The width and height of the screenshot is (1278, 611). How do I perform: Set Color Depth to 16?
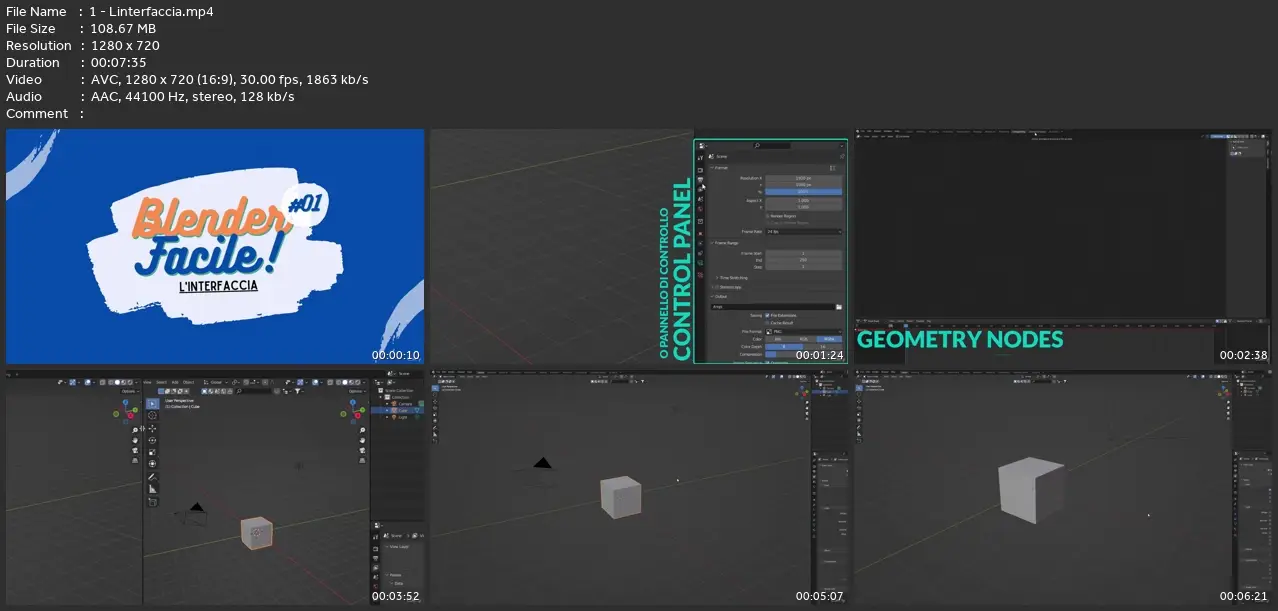(x=823, y=347)
